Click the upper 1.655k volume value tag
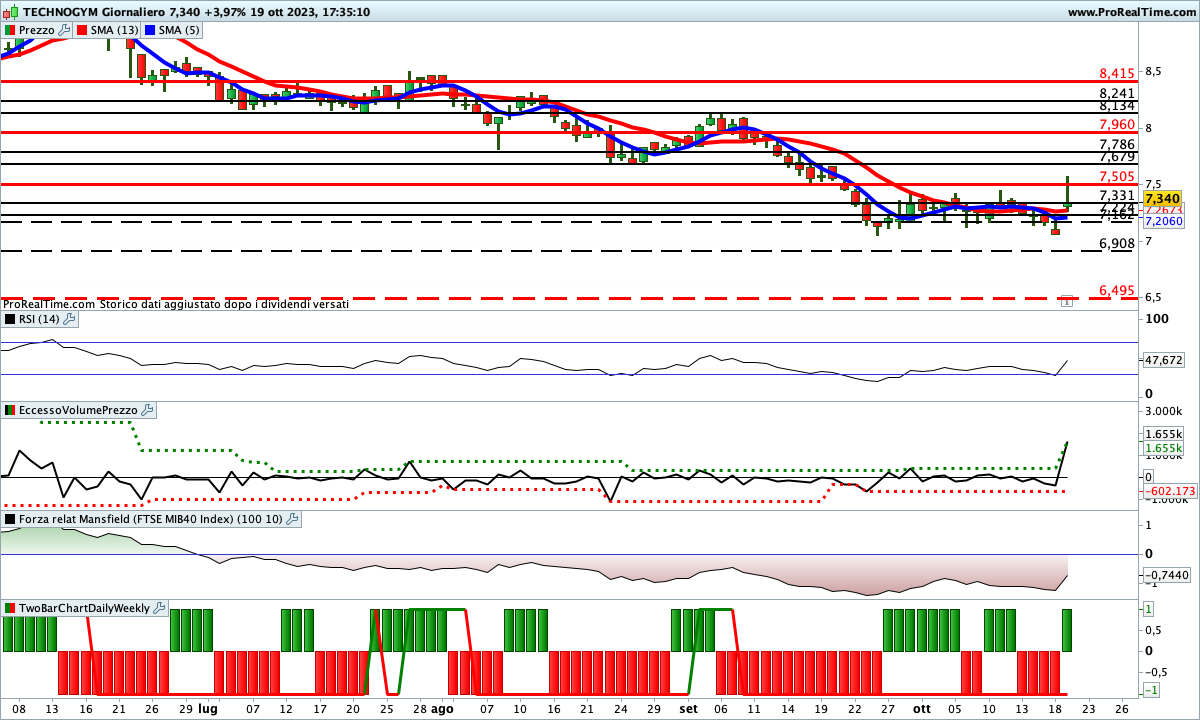 [1163, 434]
